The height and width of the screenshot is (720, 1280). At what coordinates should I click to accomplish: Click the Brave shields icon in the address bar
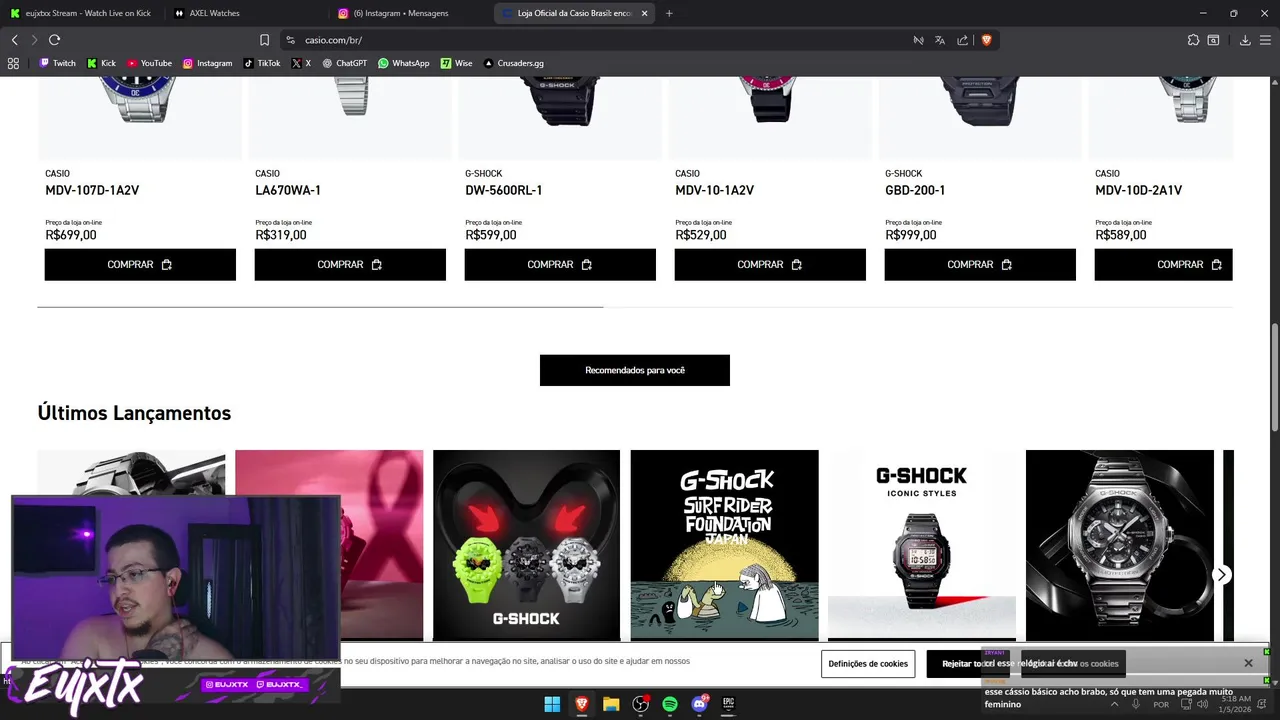(986, 40)
